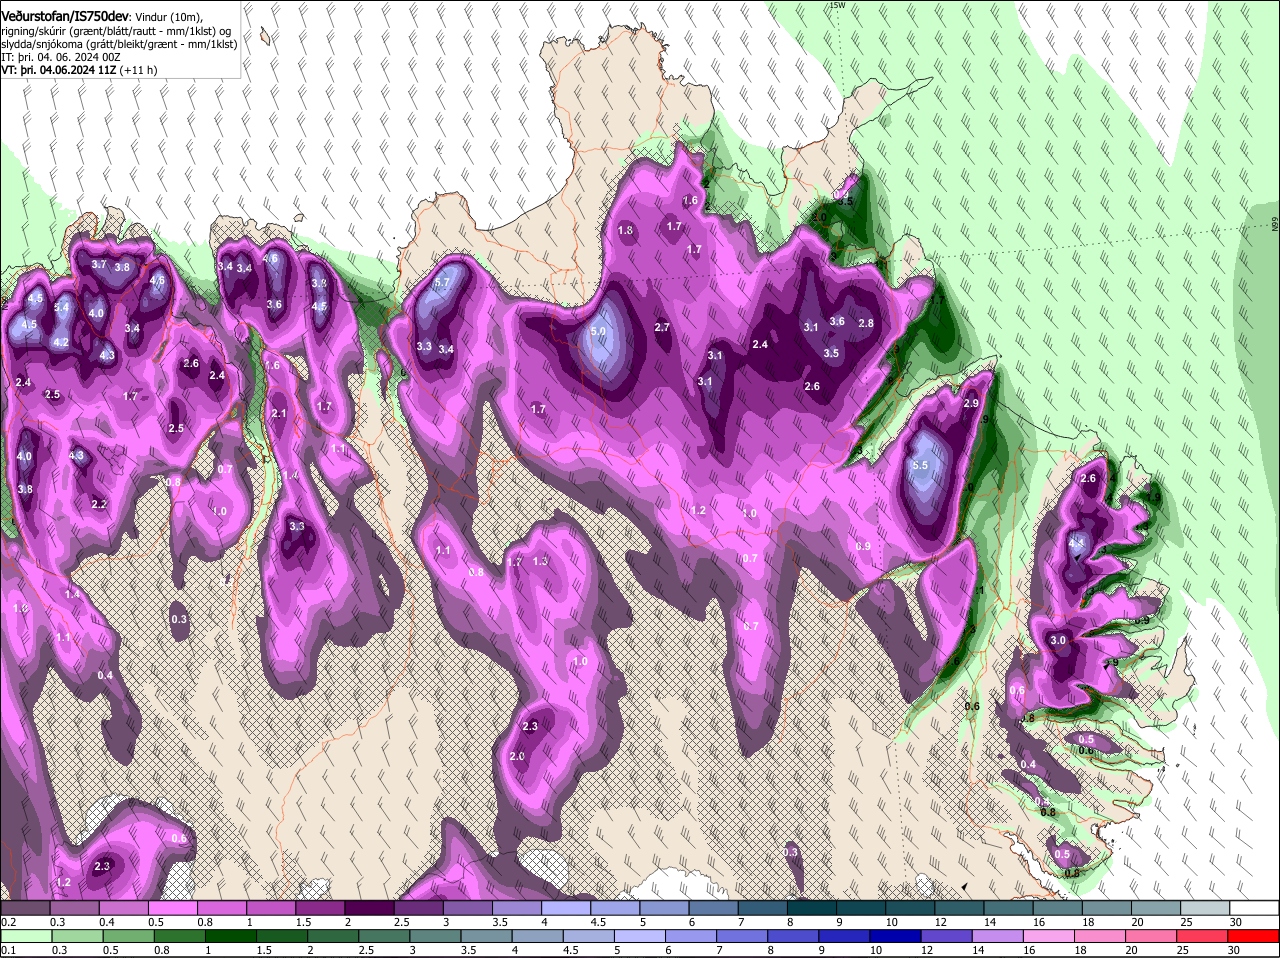This screenshot has width=1280, height=958.
Task: Click the 2.2 precipitation value on the map
Action: pos(99,505)
